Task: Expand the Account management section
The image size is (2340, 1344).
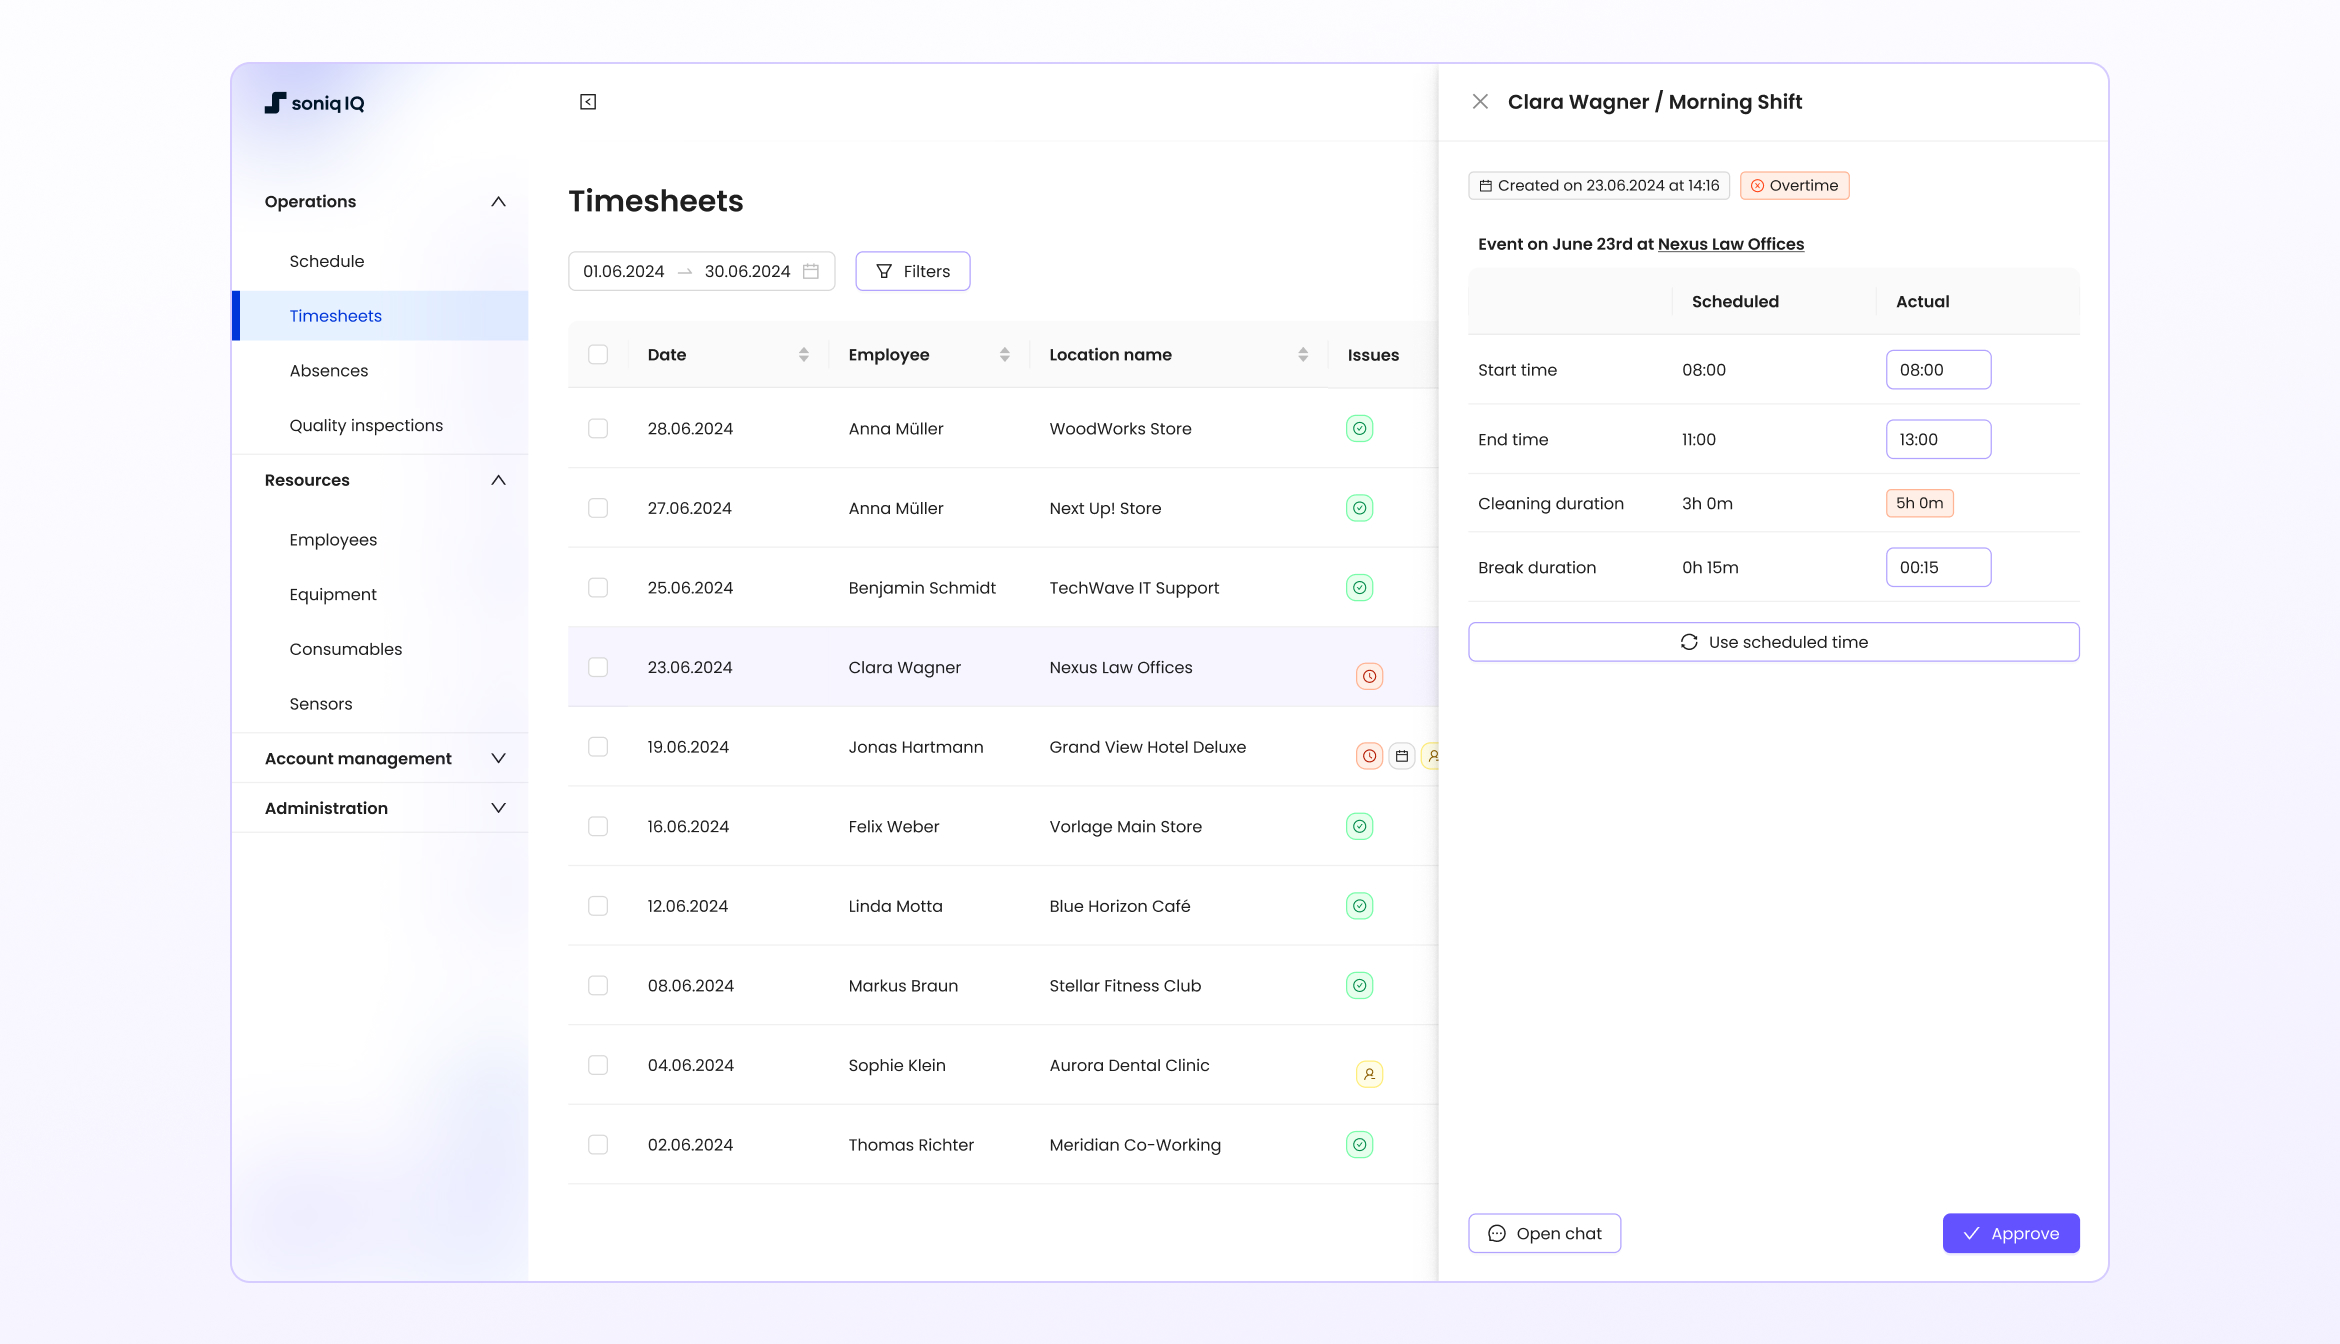Action: tap(498, 758)
